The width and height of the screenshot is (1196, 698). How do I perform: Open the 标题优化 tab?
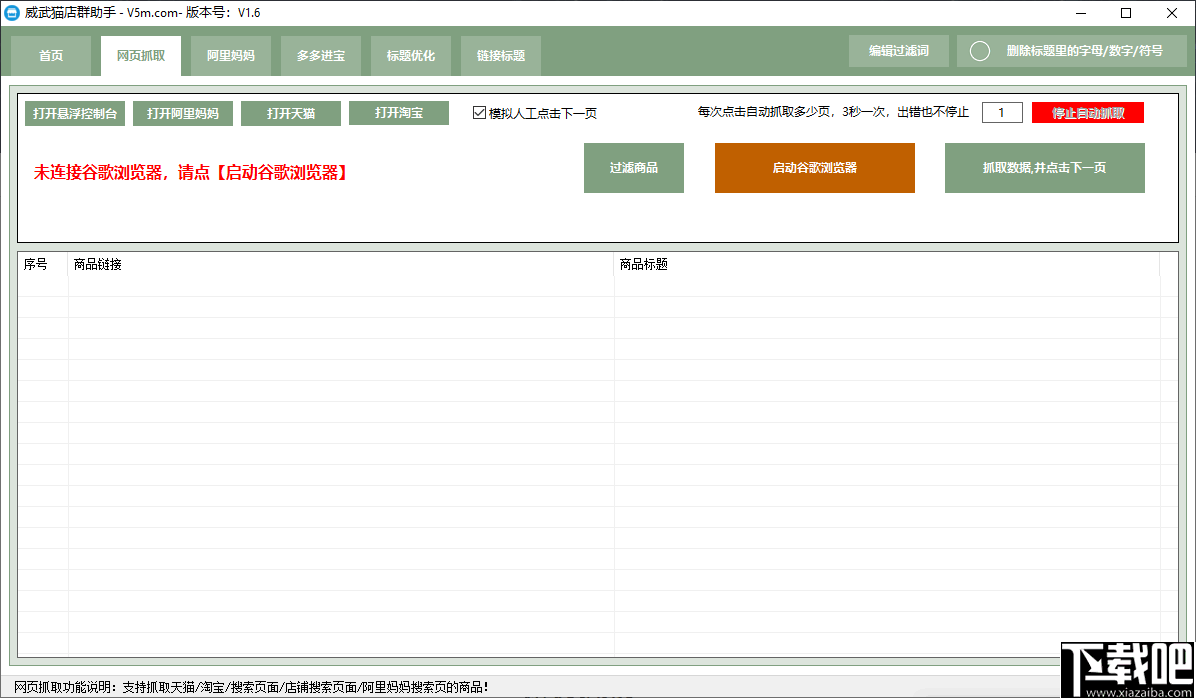pyautogui.click(x=411, y=56)
